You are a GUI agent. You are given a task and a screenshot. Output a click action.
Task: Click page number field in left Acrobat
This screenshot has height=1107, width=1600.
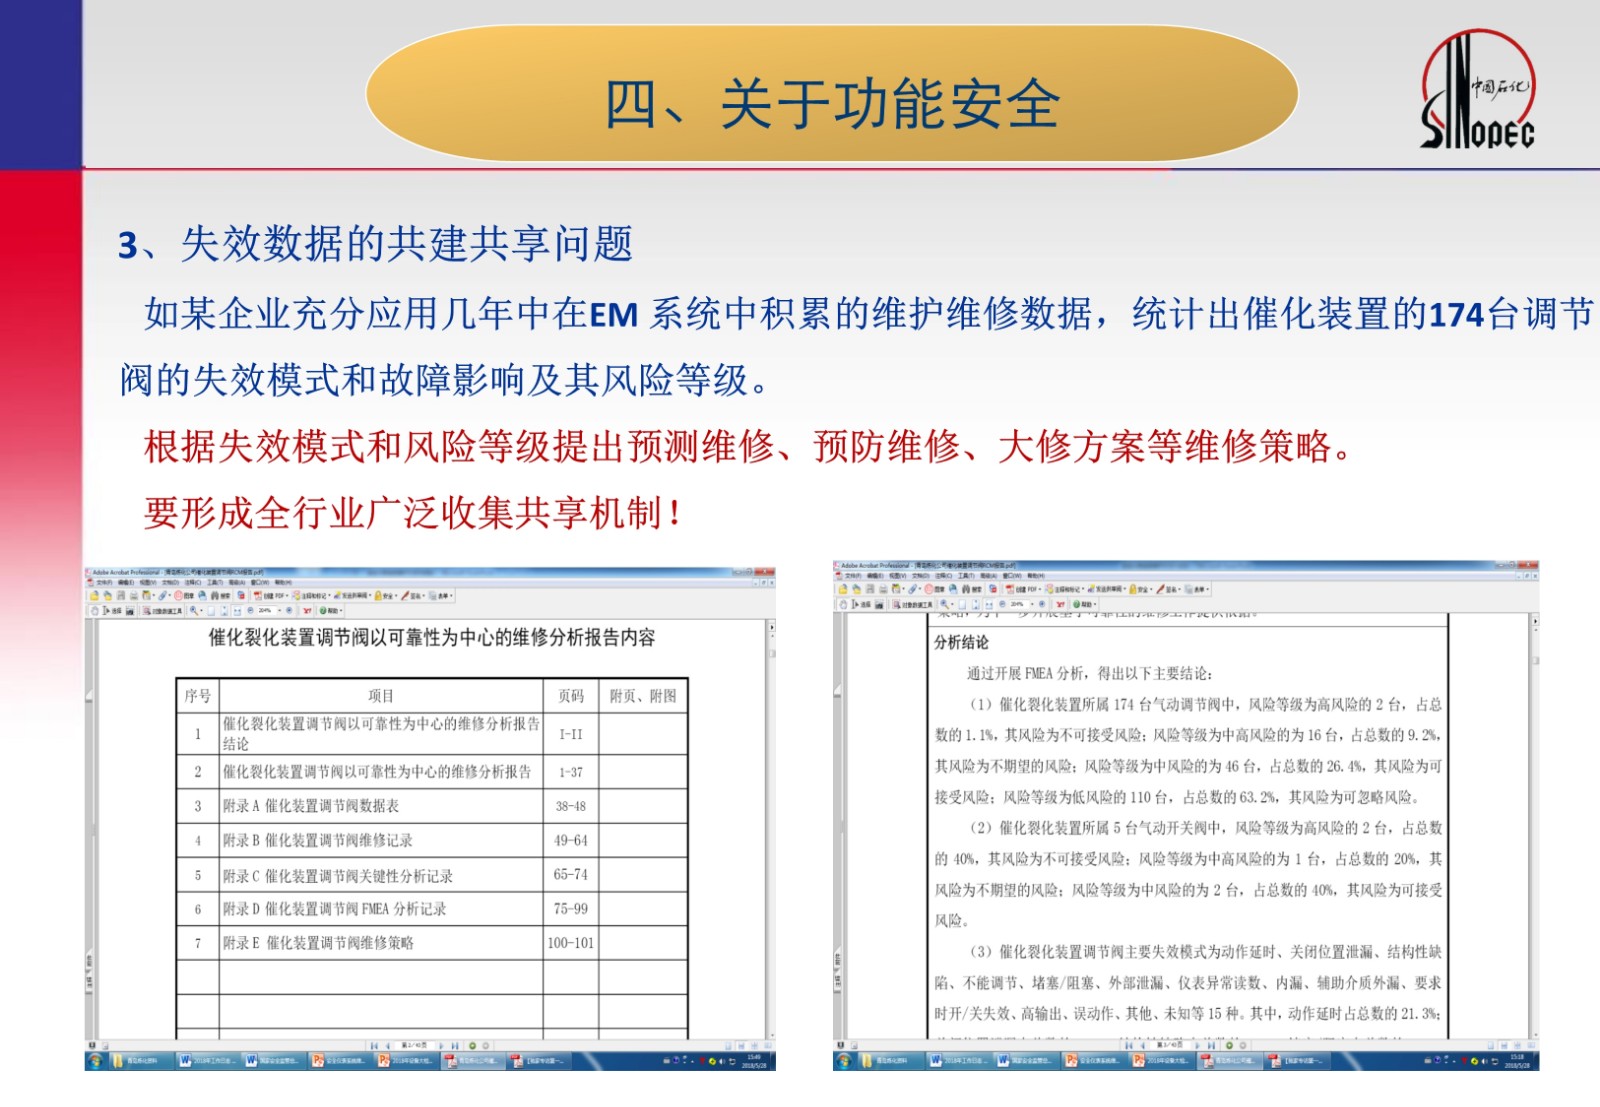coord(414,1045)
